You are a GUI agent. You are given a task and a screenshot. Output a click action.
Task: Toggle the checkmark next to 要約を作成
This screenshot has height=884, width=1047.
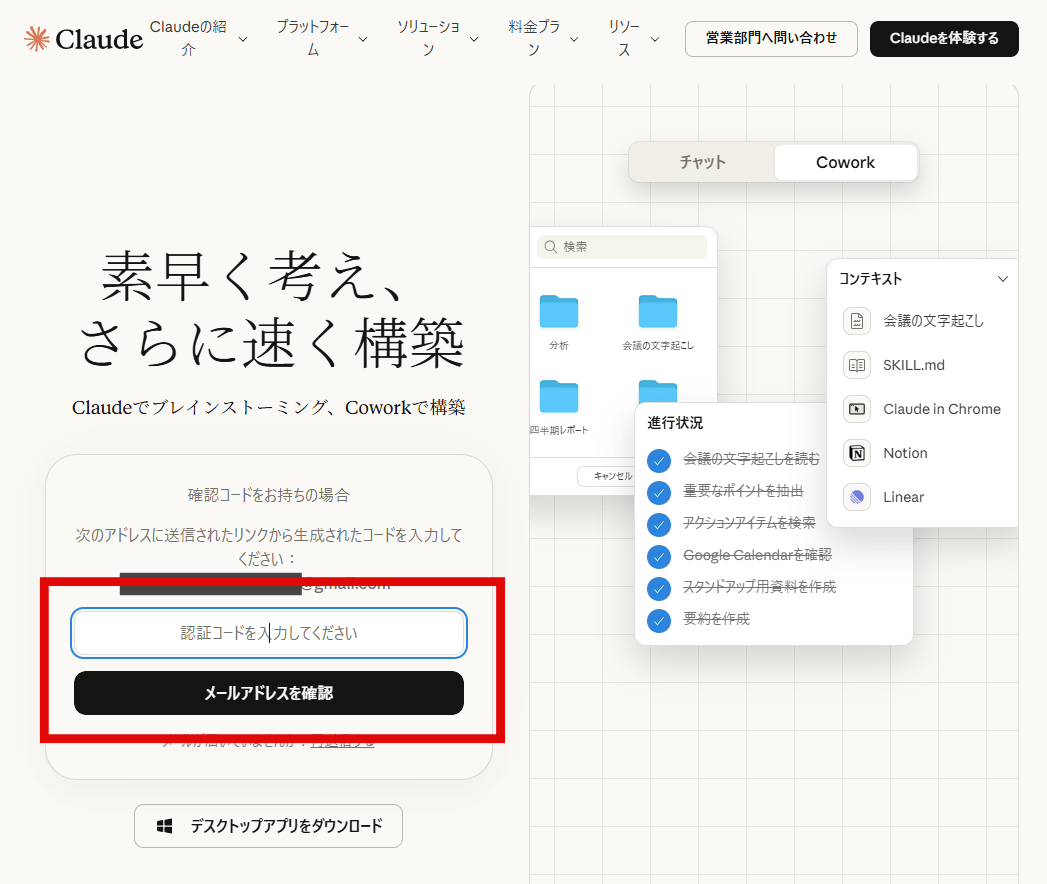[x=658, y=621]
